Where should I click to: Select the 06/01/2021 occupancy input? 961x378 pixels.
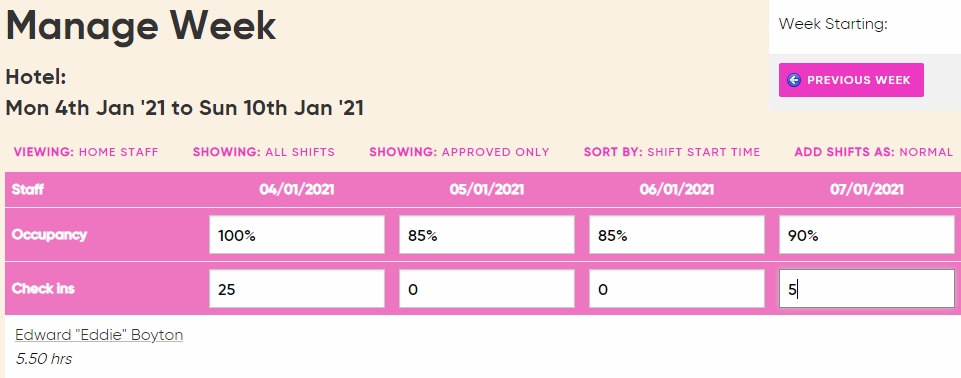pyautogui.click(x=677, y=235)
